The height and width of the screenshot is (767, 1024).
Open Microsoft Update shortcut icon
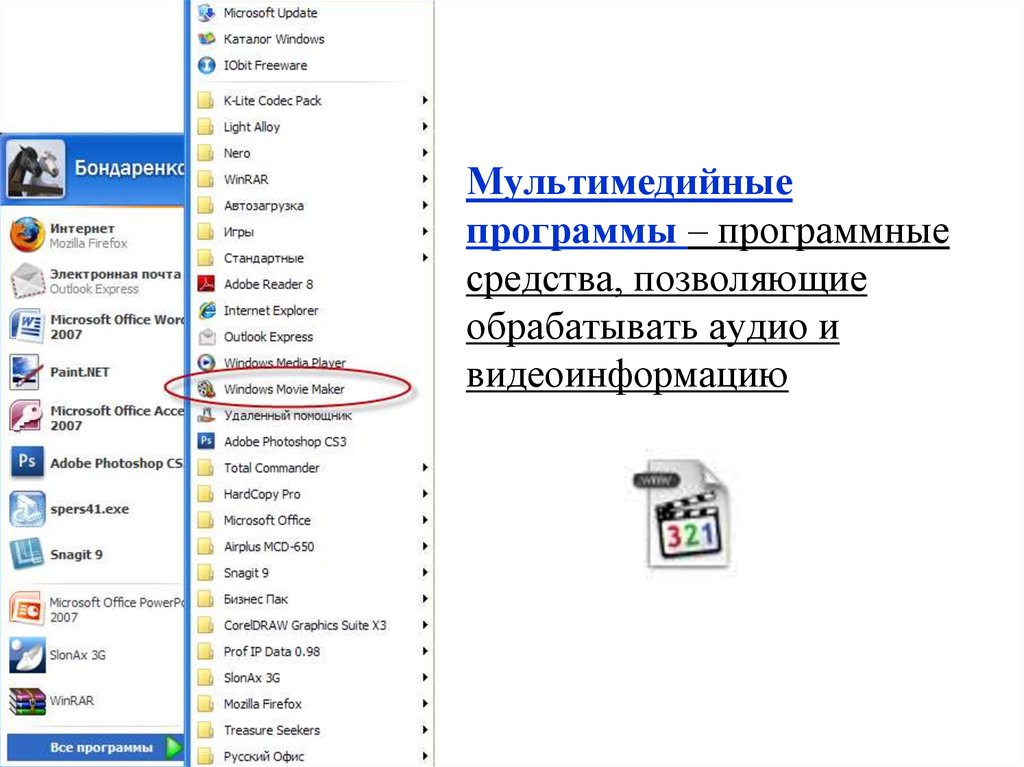pos(206,12)
